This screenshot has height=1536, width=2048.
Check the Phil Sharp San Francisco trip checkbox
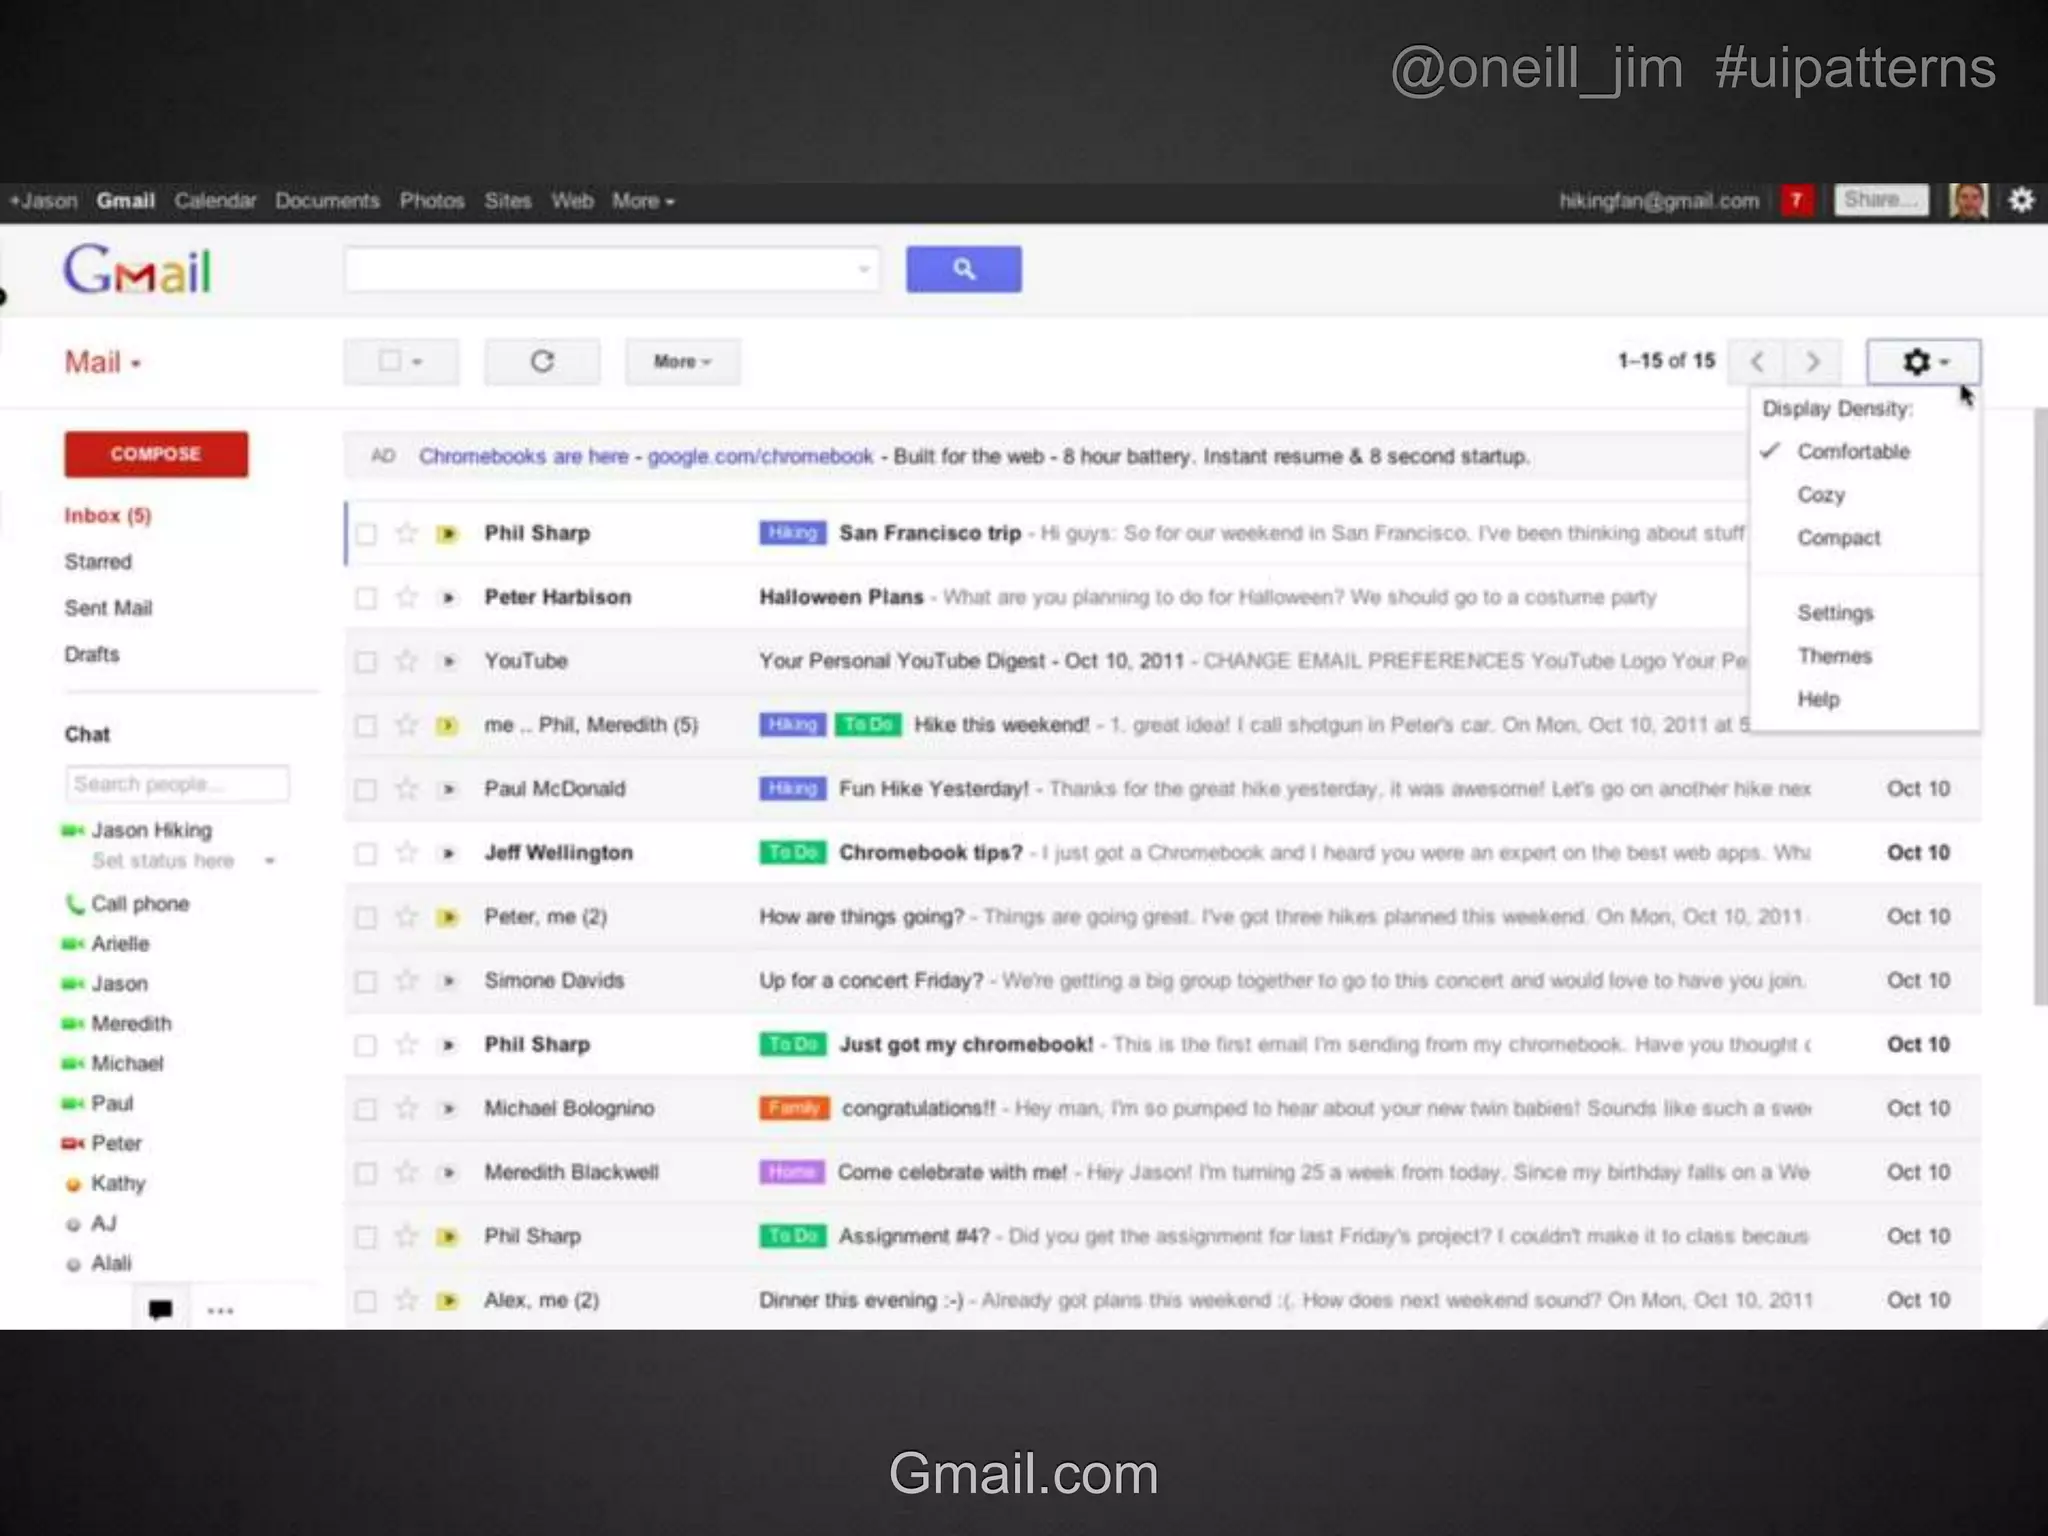tap(366, 534)
